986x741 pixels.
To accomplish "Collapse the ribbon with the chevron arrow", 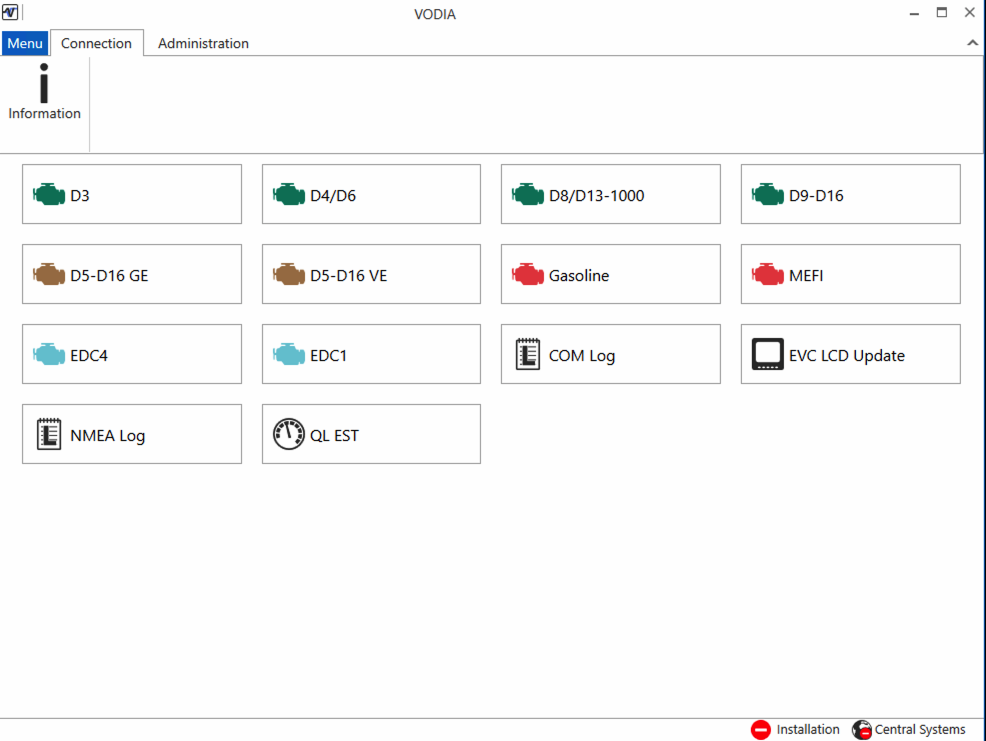I will pyautogui.click(x=972, y=43).
